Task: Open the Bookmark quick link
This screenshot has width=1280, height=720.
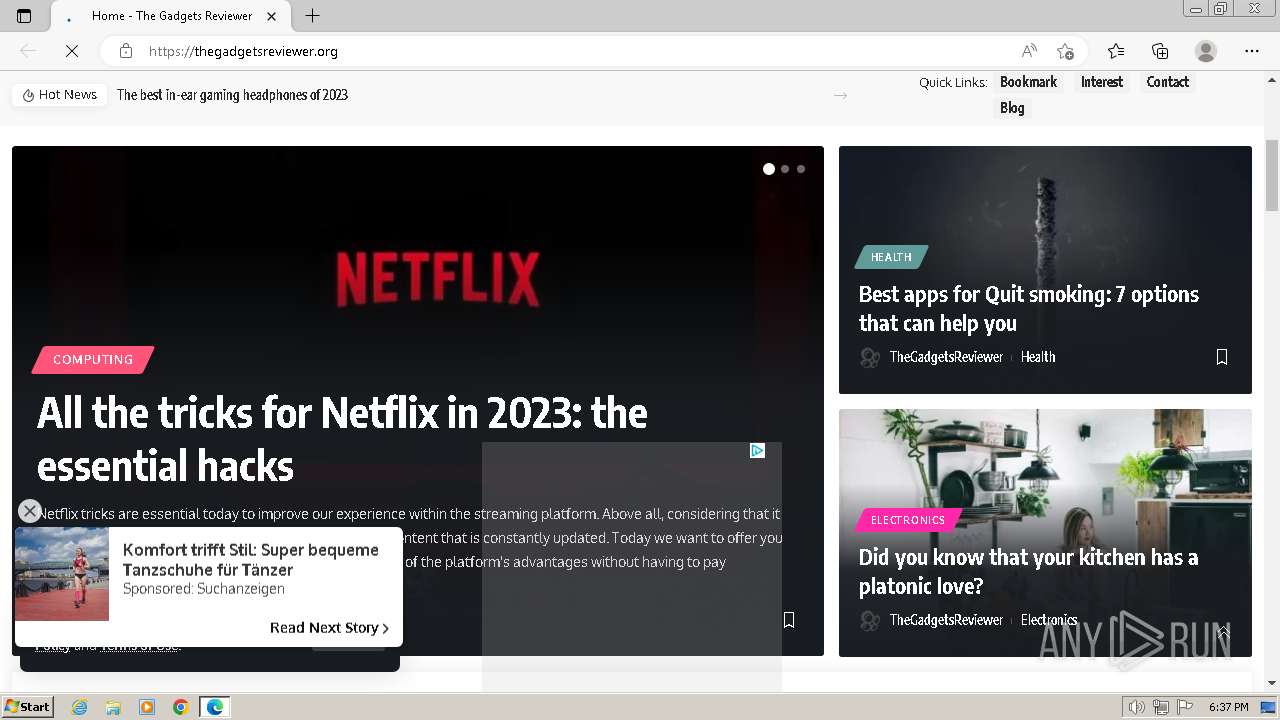Action: [1028, 82]
